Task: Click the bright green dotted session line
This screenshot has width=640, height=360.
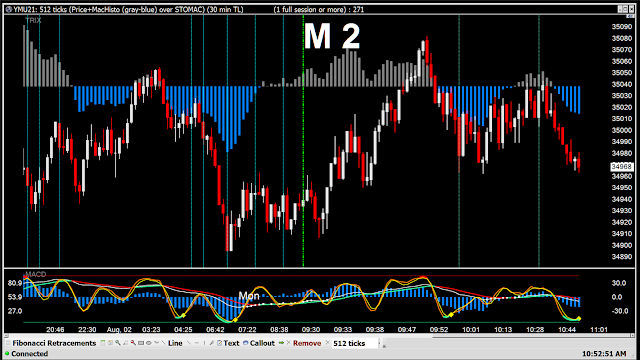Action: 303,141
